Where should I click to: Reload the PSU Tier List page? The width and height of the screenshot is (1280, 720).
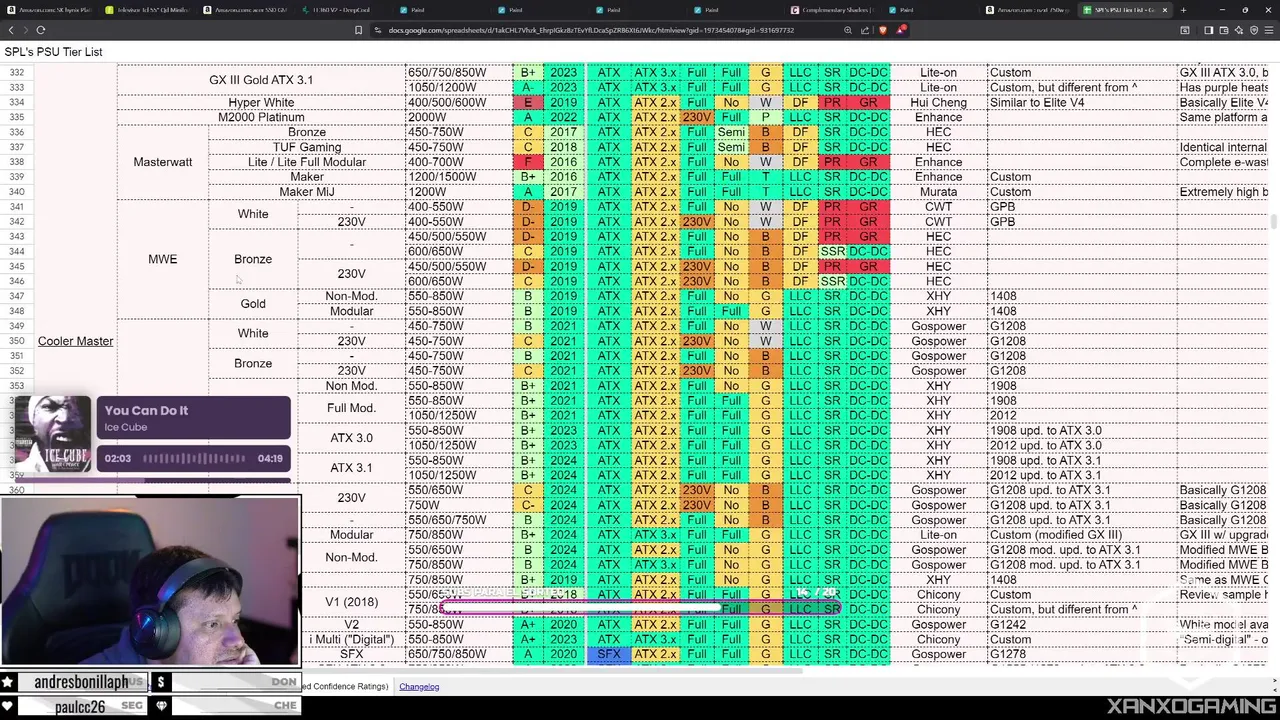pyautogui.click(x=41, y=30)
